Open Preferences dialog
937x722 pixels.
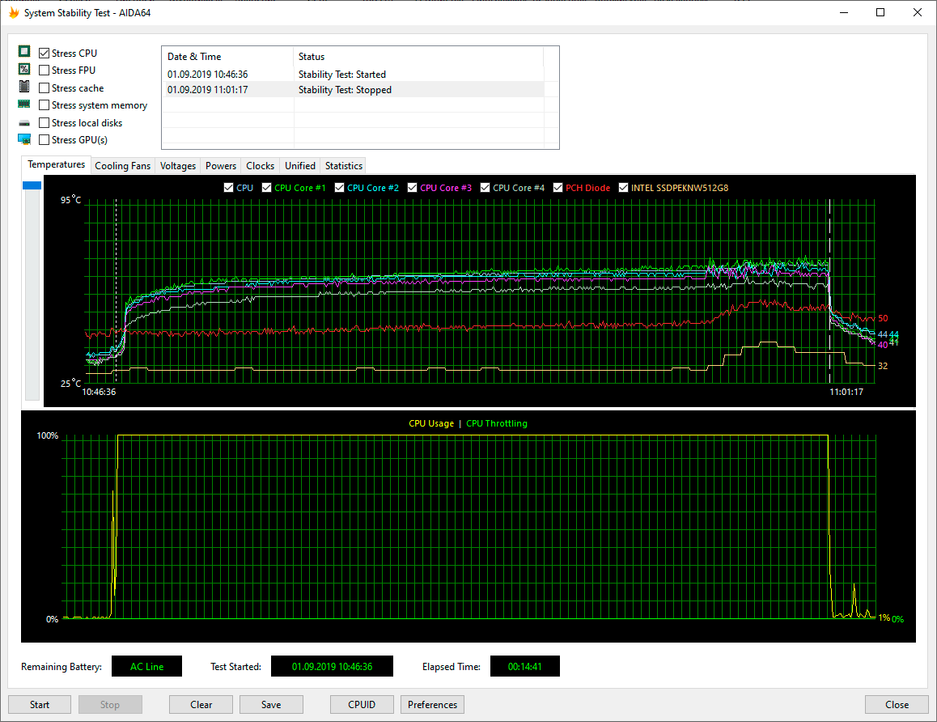tap(432, 704)
